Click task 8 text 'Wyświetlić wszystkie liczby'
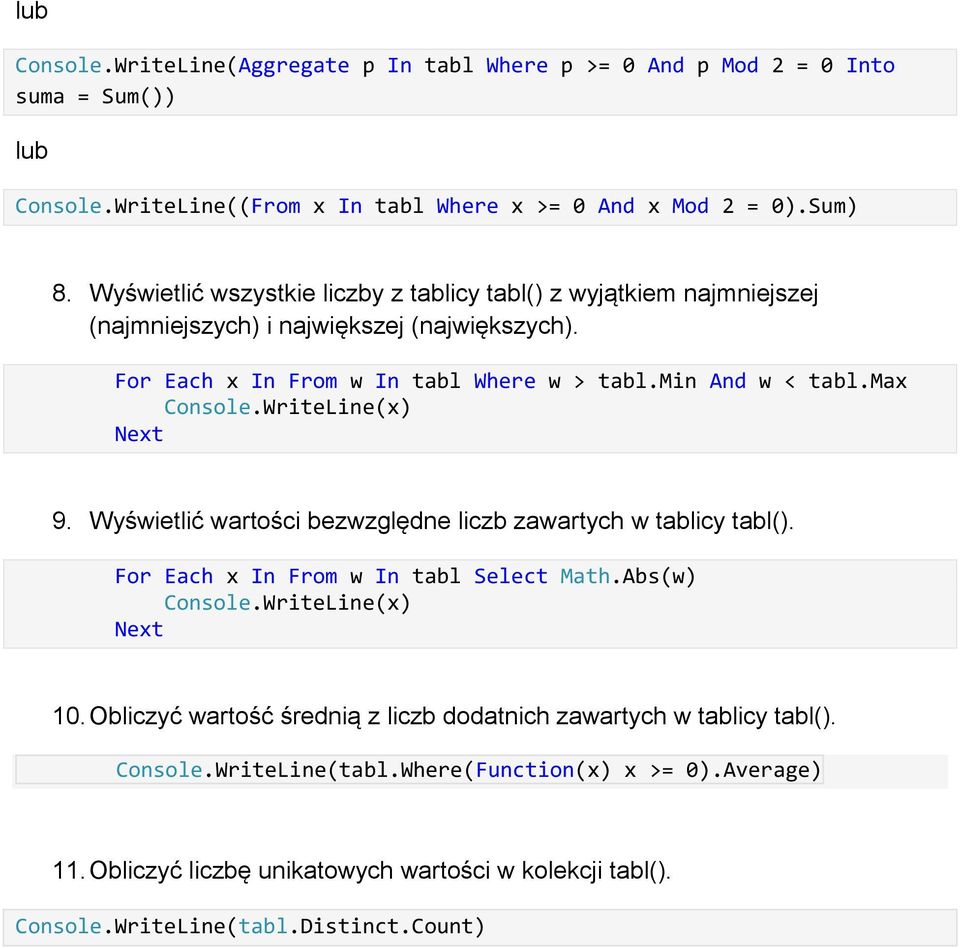This screenshot has width=960, height=948. (x=236, y=293)
